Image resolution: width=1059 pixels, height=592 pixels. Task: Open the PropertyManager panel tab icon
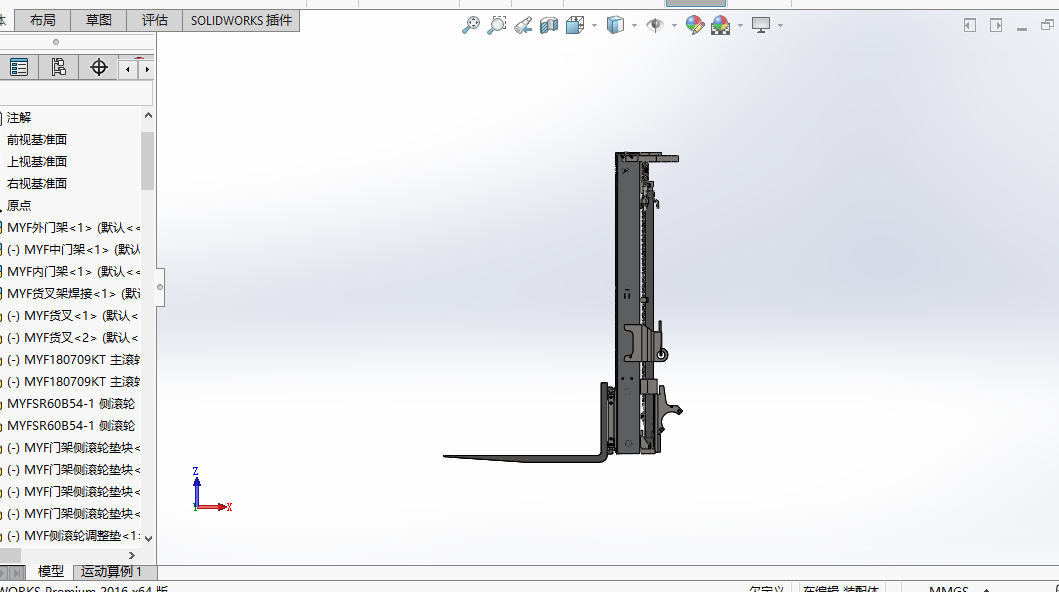point(19,67)
